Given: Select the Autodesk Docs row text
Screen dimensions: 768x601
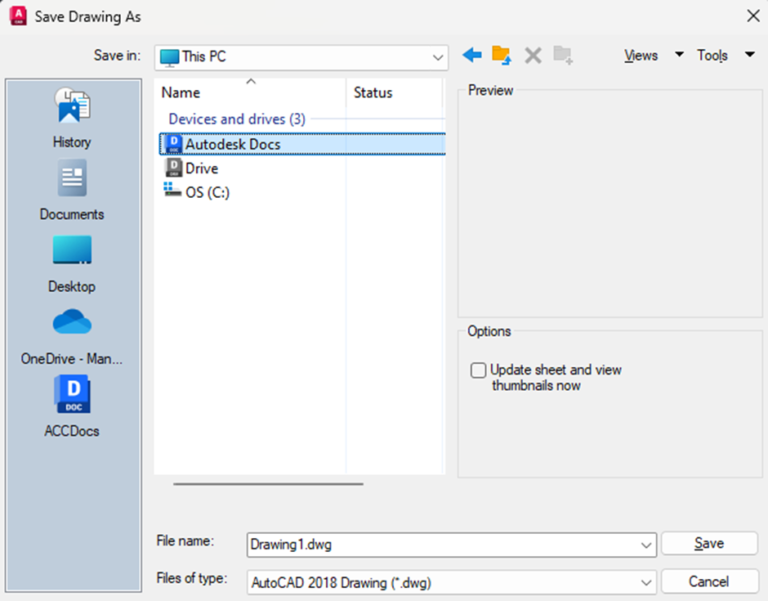Looking at the screenshot, I should 233,144.
